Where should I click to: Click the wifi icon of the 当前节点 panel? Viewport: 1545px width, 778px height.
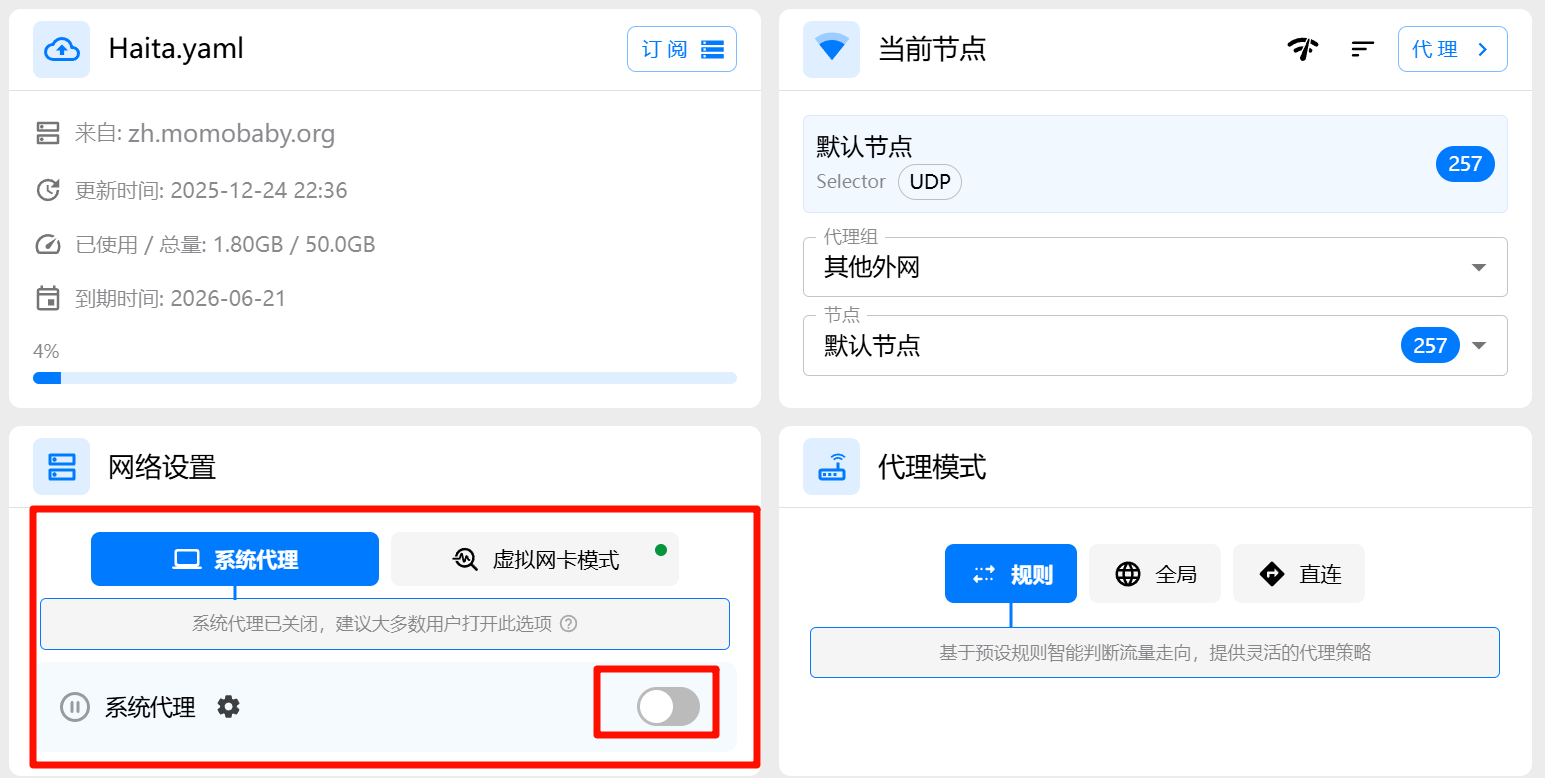tap(831, 48)
